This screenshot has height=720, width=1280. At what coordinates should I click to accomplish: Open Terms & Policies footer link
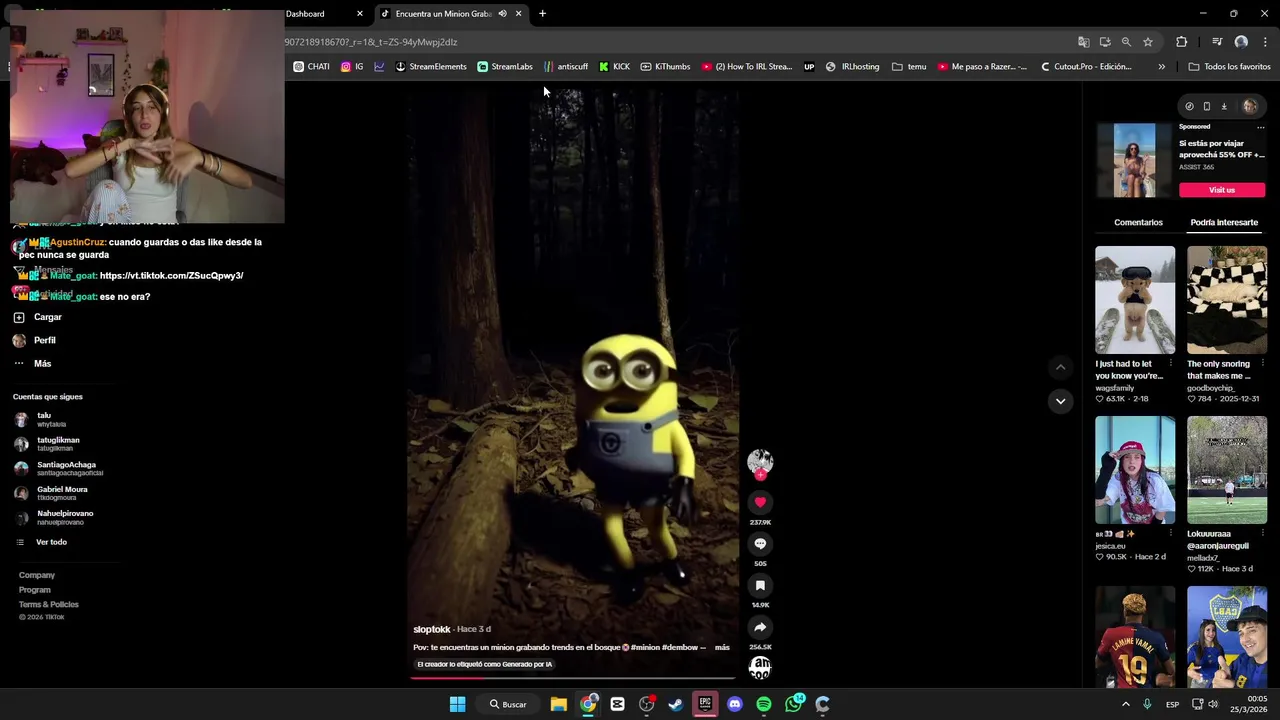(48, 604)
